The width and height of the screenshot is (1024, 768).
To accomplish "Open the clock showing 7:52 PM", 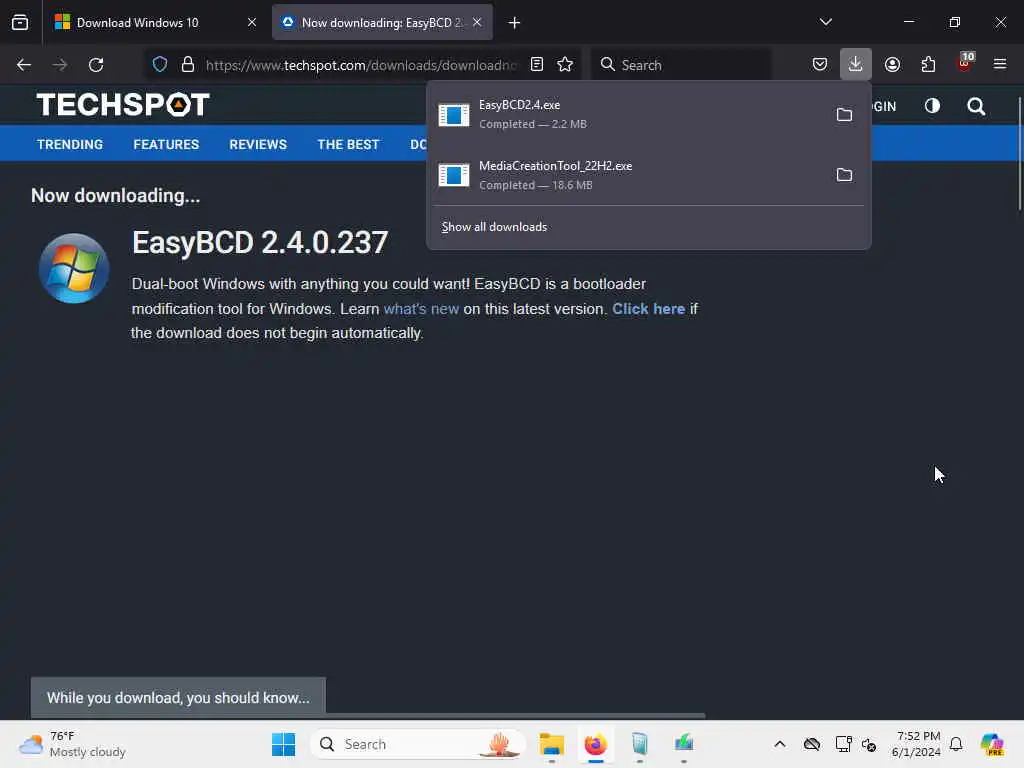I will (916, 744).
